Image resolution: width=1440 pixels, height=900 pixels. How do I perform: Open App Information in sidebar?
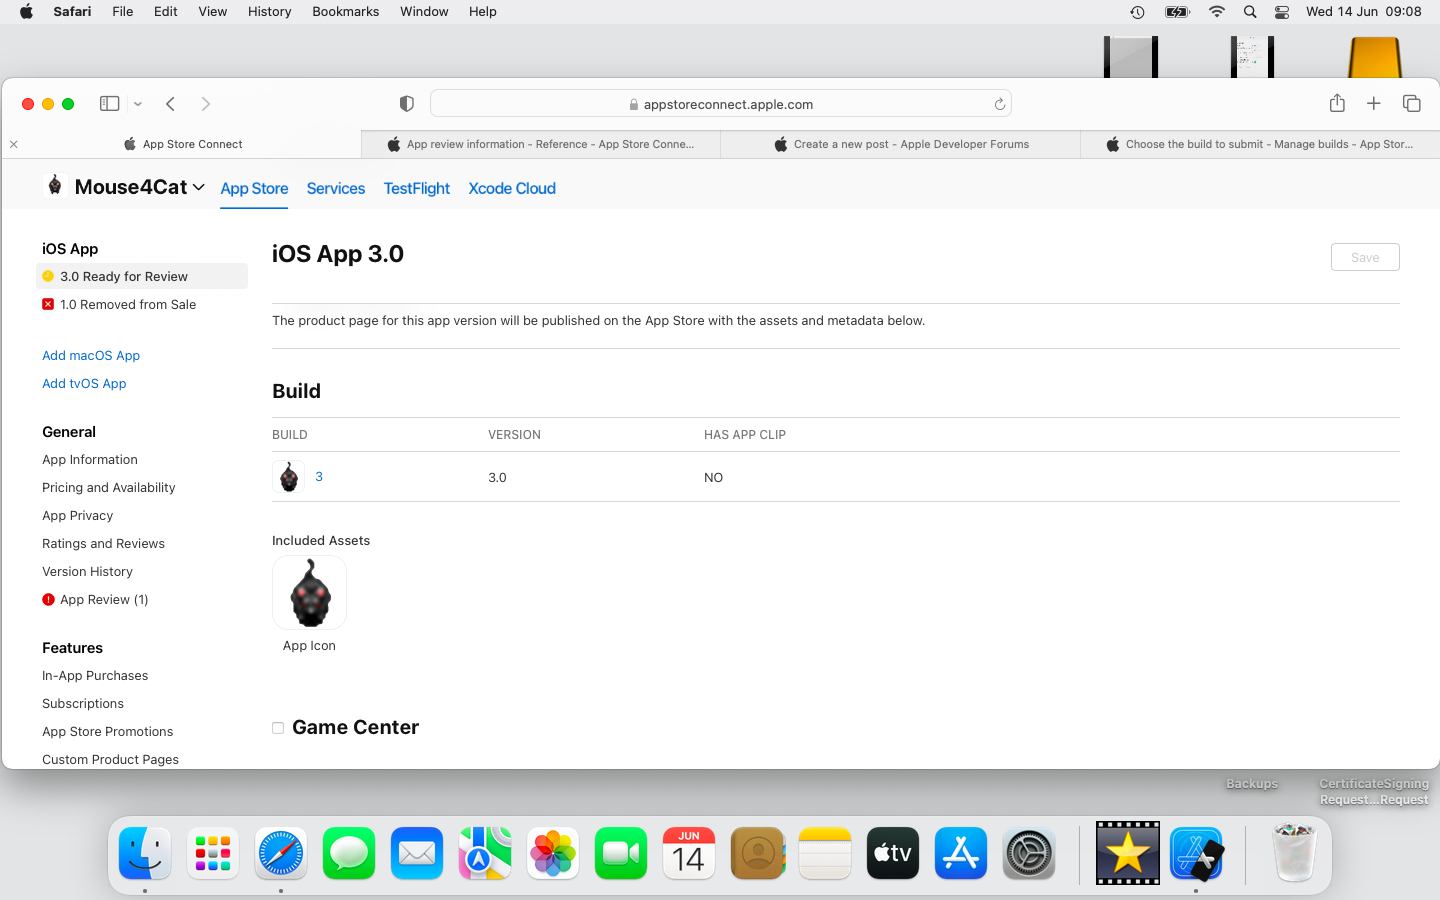point(90,459)
